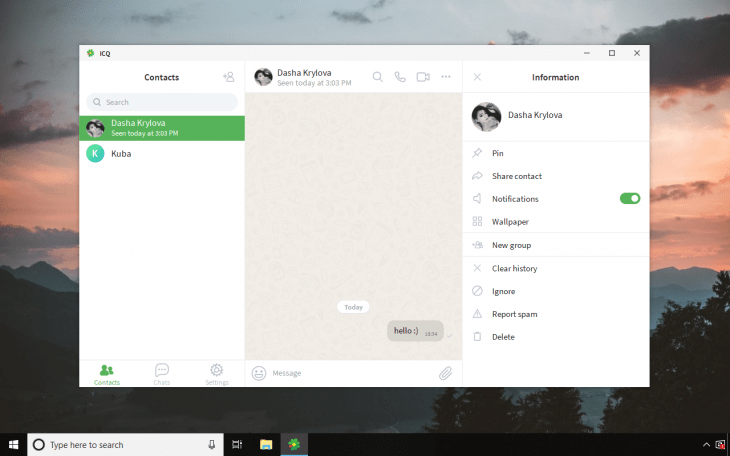This screenshot has width=730, height=456.
Task: Click the Pin icon
Action: click(x=477, y=153)
